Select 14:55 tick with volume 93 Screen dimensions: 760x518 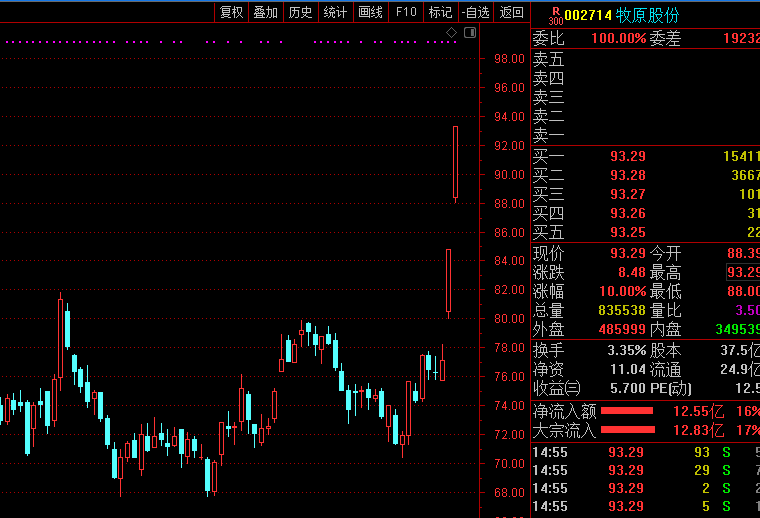(646, 453)
